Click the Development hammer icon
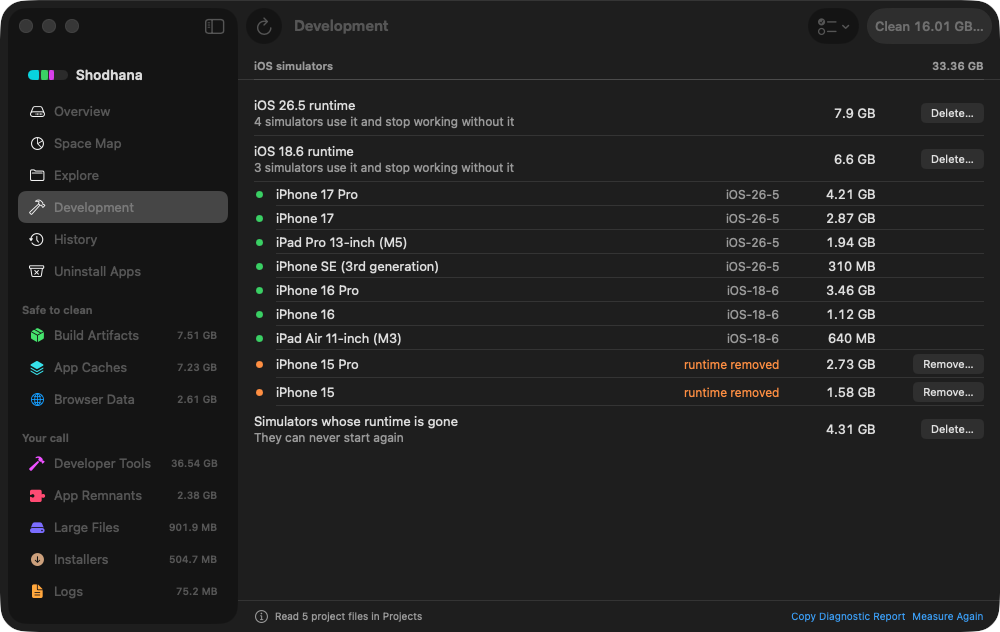The width and height of the screenshot is (1000, 632). pos(37,207)
